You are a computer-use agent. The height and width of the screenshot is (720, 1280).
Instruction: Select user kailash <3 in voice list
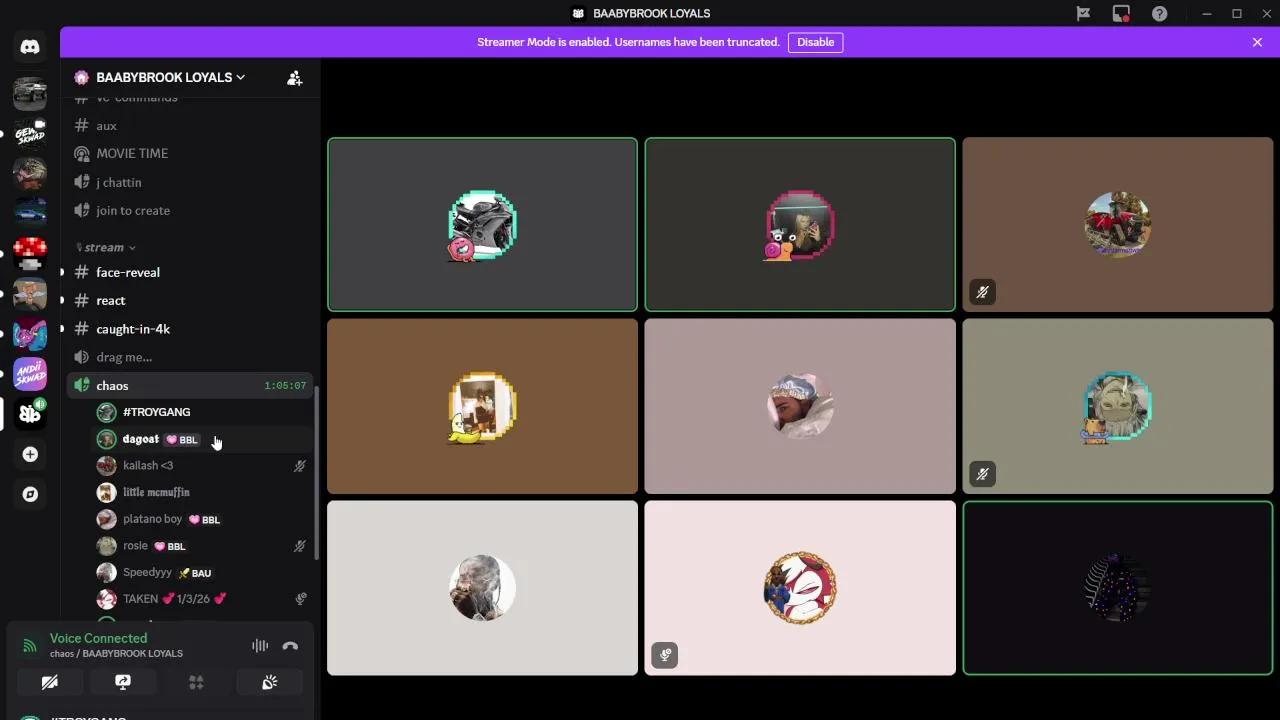point(202,466)
